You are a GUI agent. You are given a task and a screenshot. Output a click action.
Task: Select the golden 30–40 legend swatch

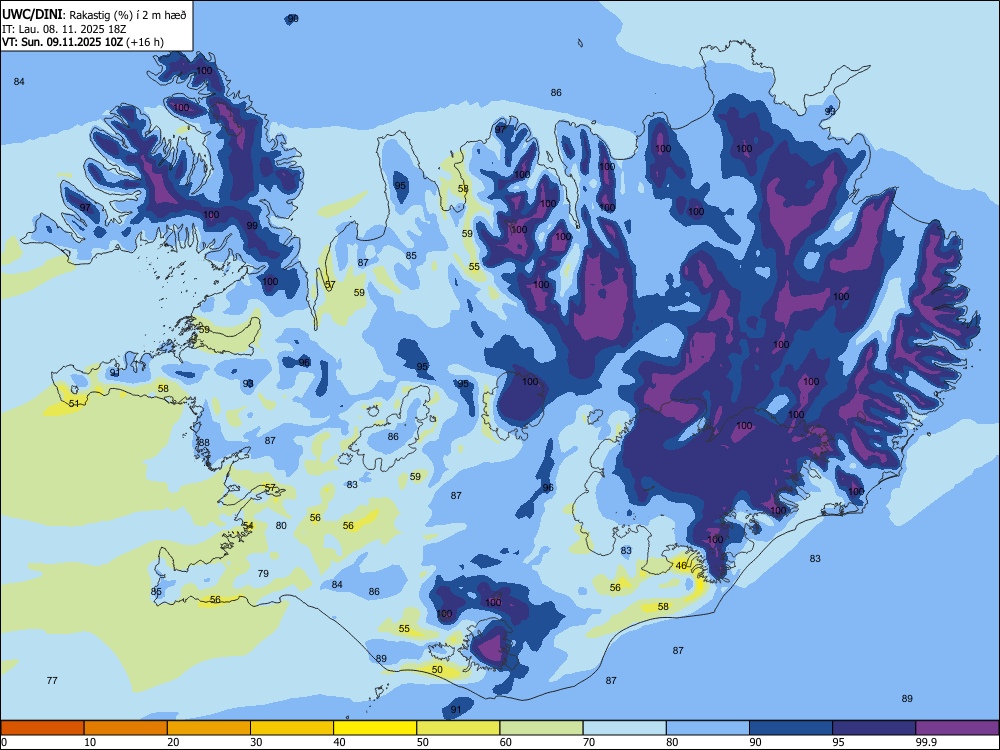click(x=292, y=728)
